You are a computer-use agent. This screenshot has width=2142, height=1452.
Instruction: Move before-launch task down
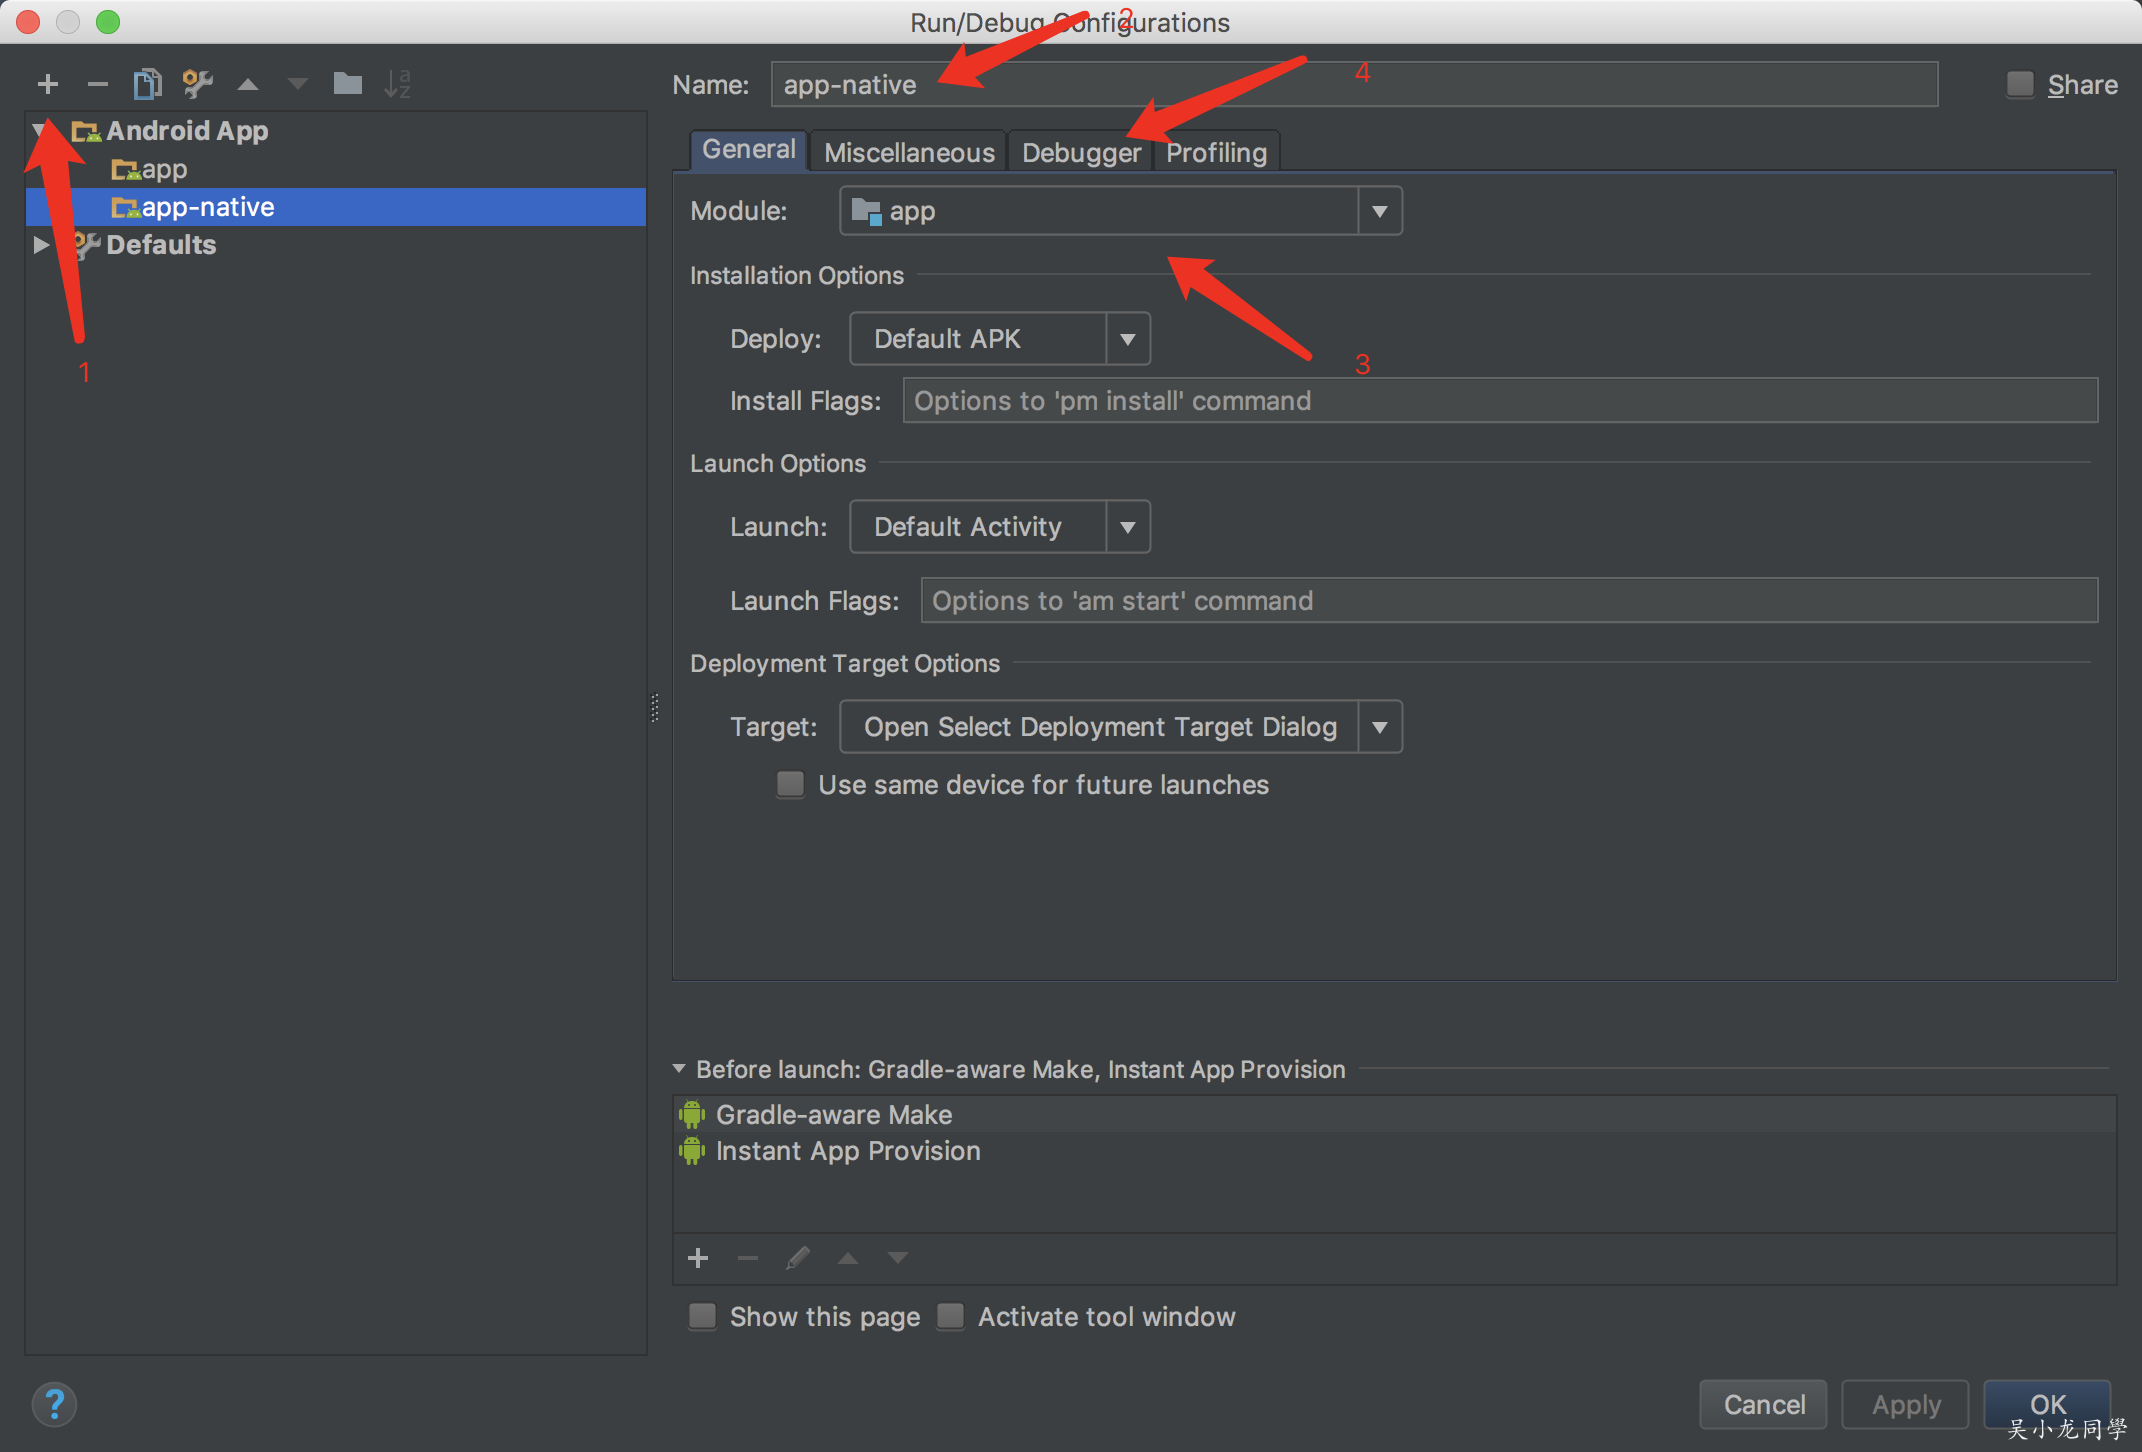[x=898, y=1258]
